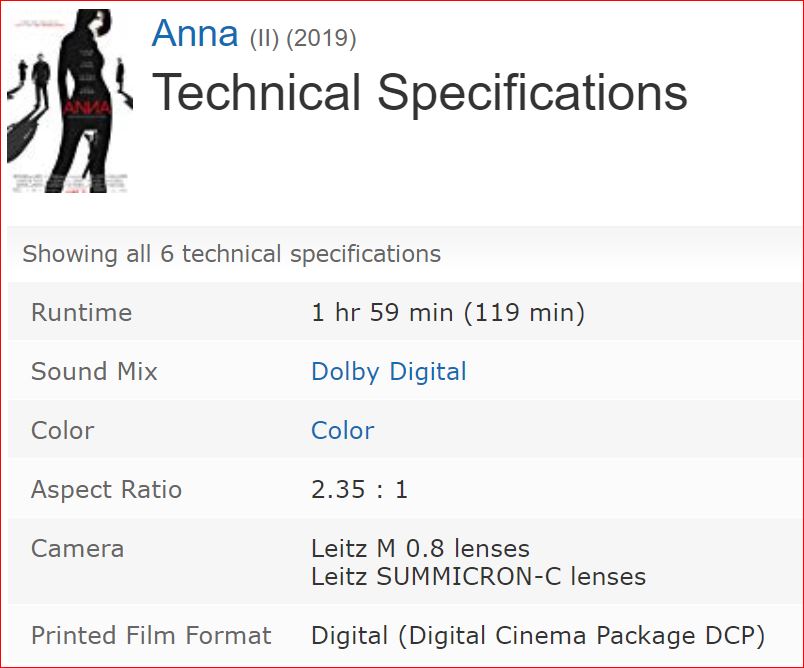Select the Runtime row label
This screenshot has height=668, width=804.
tap(80, 312)
